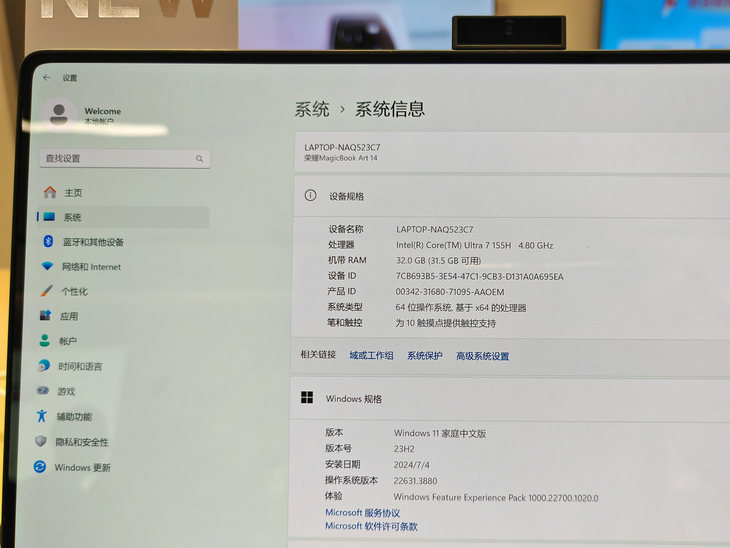Viewport: 730px width, 548px height.
Task: Select Windows 更新 label in the sidebar
Action: point(82,467)
